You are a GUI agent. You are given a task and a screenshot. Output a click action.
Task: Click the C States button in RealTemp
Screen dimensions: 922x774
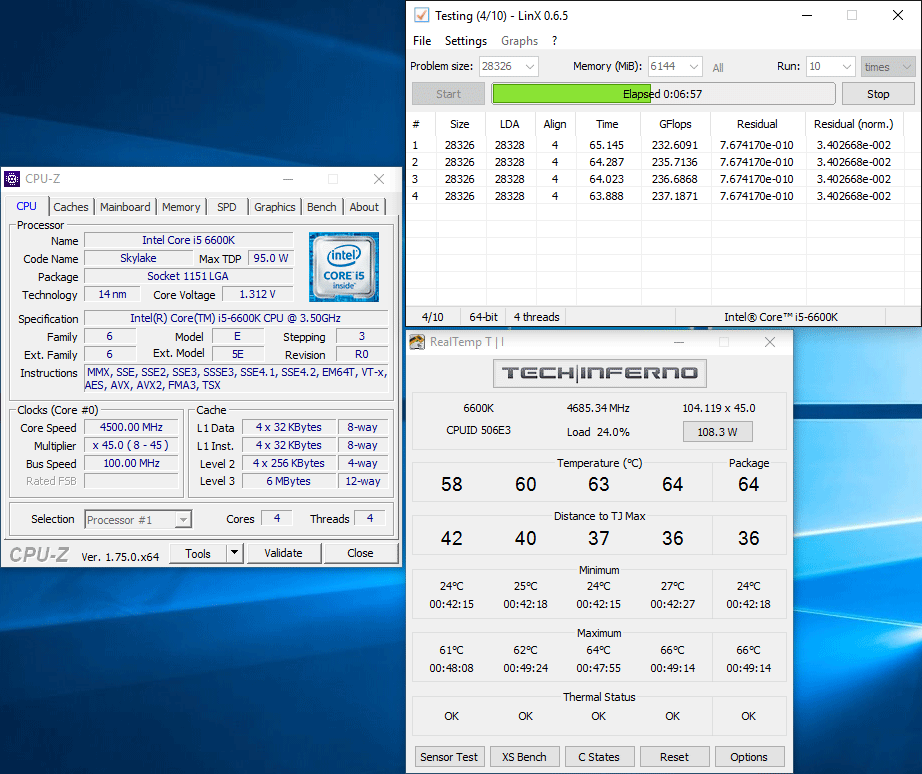tap(599, 757)
